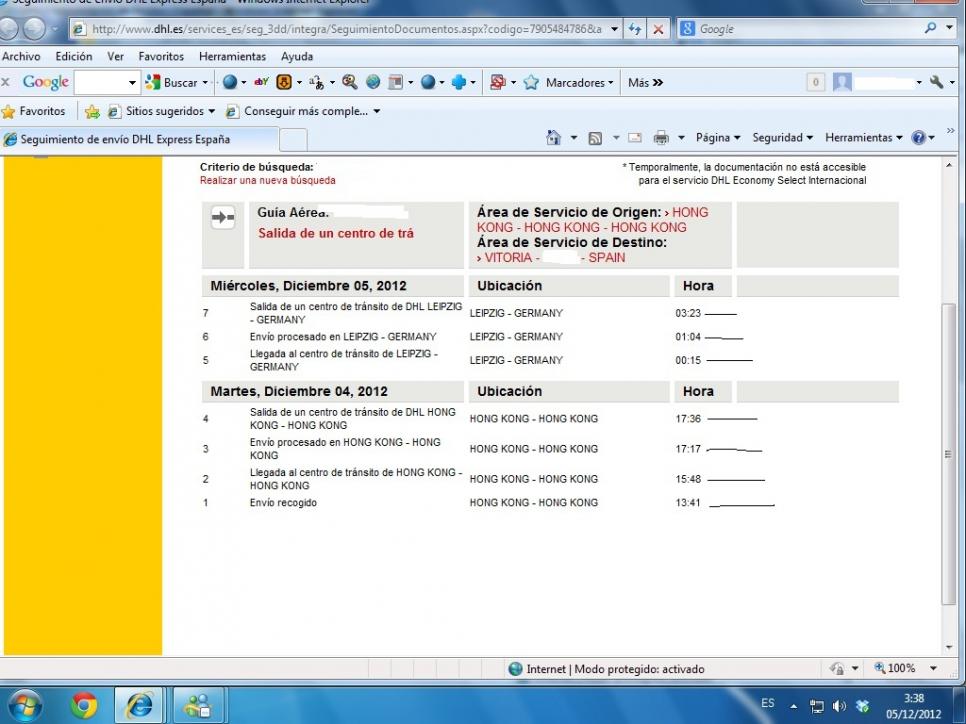Open the Ver menu
Image resolution: width=966 pixels, height=724 pixels.
coord(115,56)
